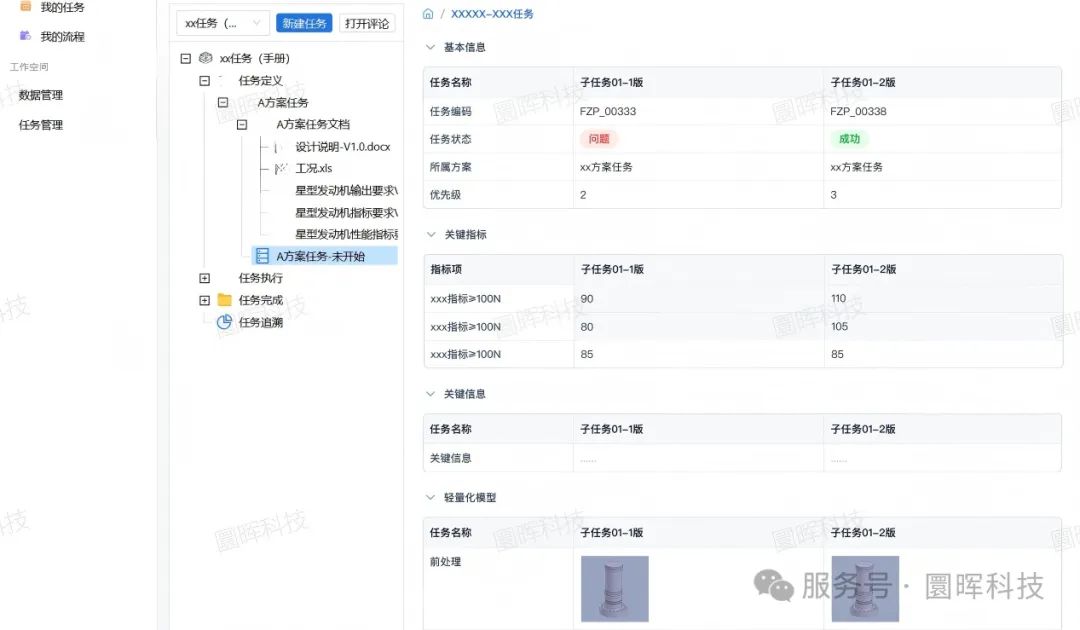1080x630 pixels.
Task: Expand the 任务完成 tree node
Action: pyautogui.click(x=204, y=300)
